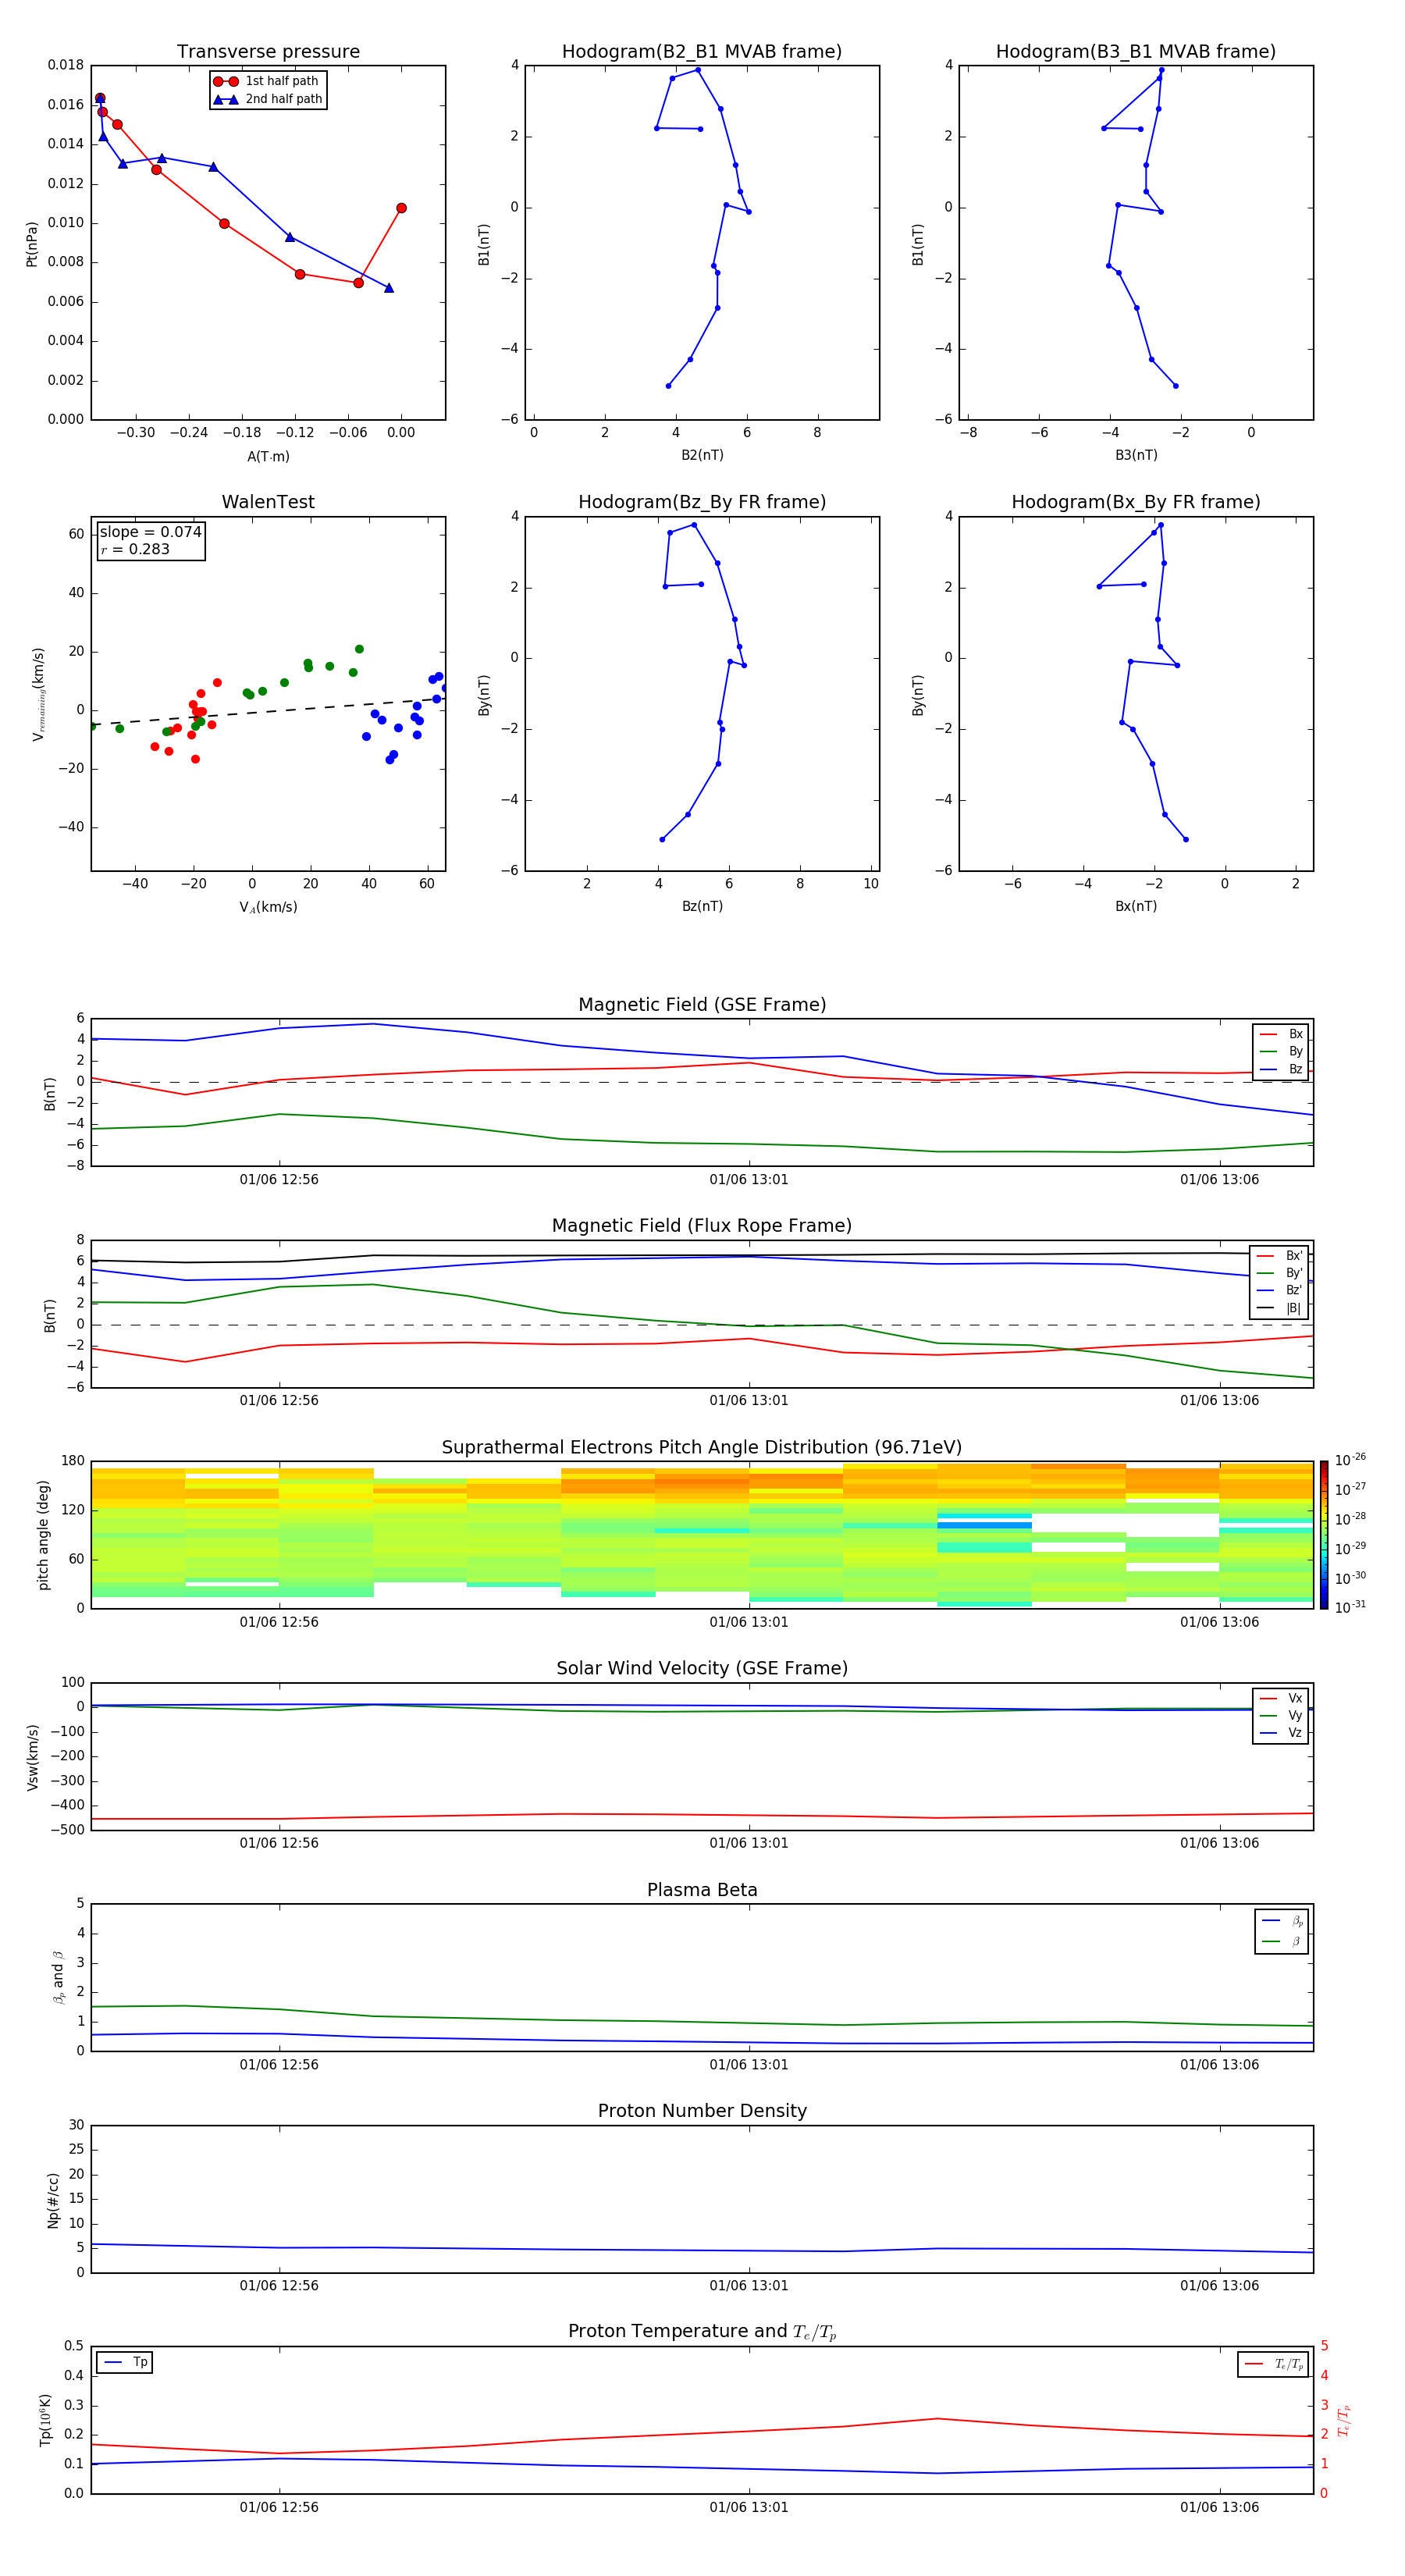Image resolution: width=1405 pixels, height=2576 pixels.
Task: Click the Bz' legend entry in Flux Rope panel
Action: coord(1280,1290)
